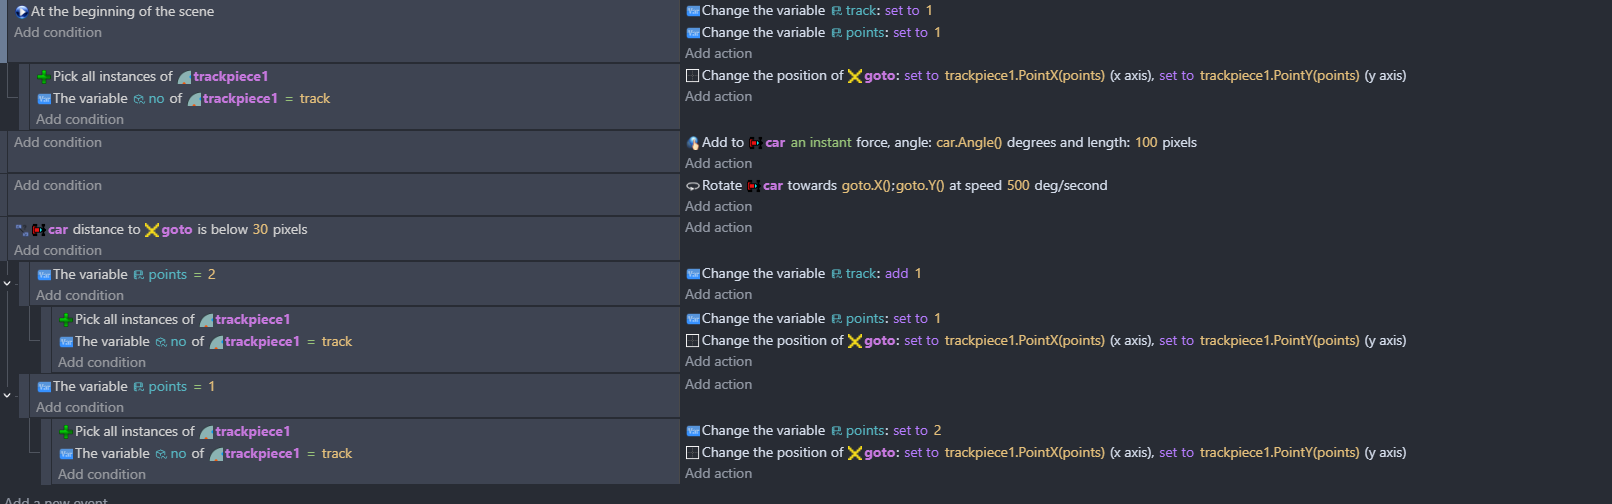This screenshot has width=1612, height=504.
Task: Click the Rotate action's curved arrow icon
Action: (692, 186)
